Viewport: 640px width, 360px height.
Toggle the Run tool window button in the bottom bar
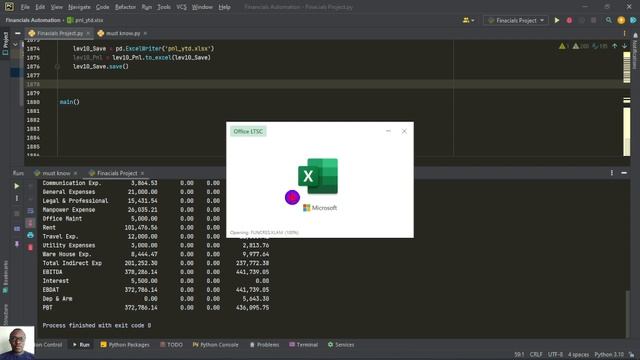(81, 345)
